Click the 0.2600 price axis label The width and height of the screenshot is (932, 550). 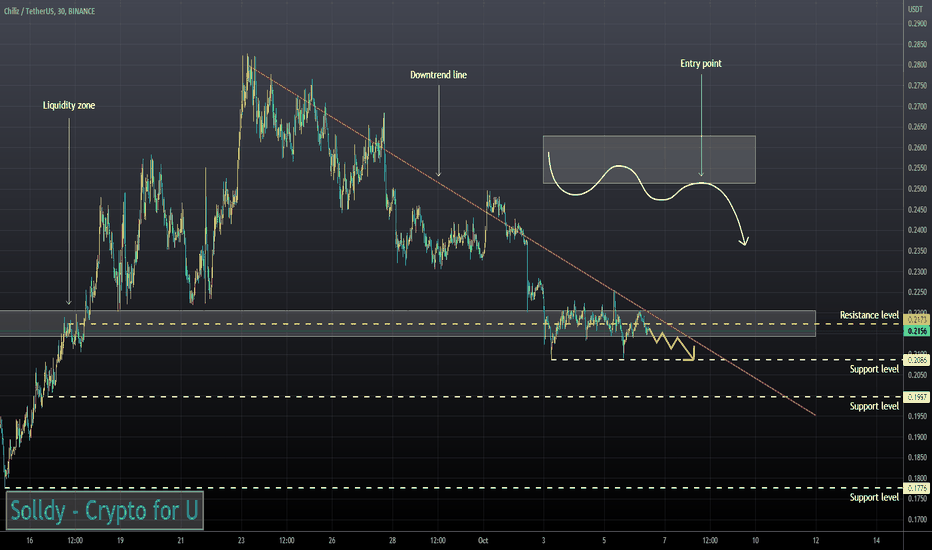pos(917,147)
